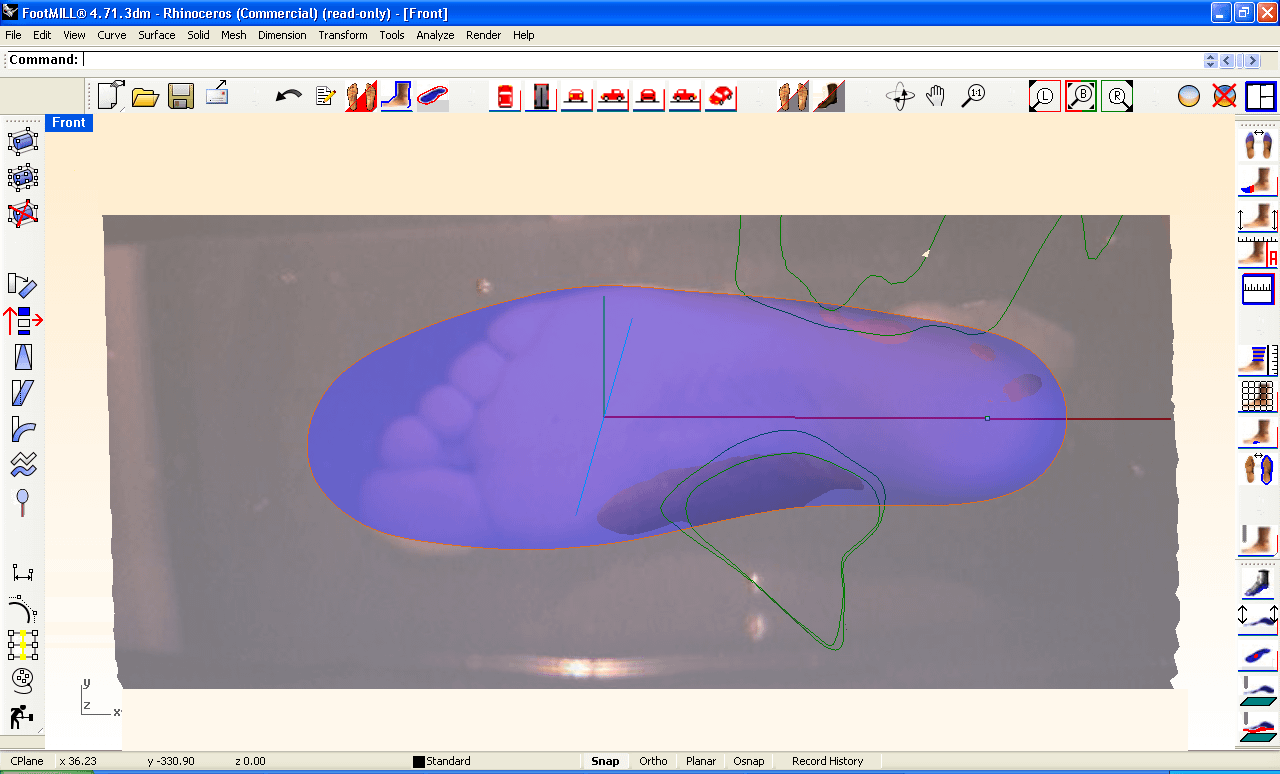Click the New document icon
Viewport: 1280px width, 774px height.
tap(110, 96)
